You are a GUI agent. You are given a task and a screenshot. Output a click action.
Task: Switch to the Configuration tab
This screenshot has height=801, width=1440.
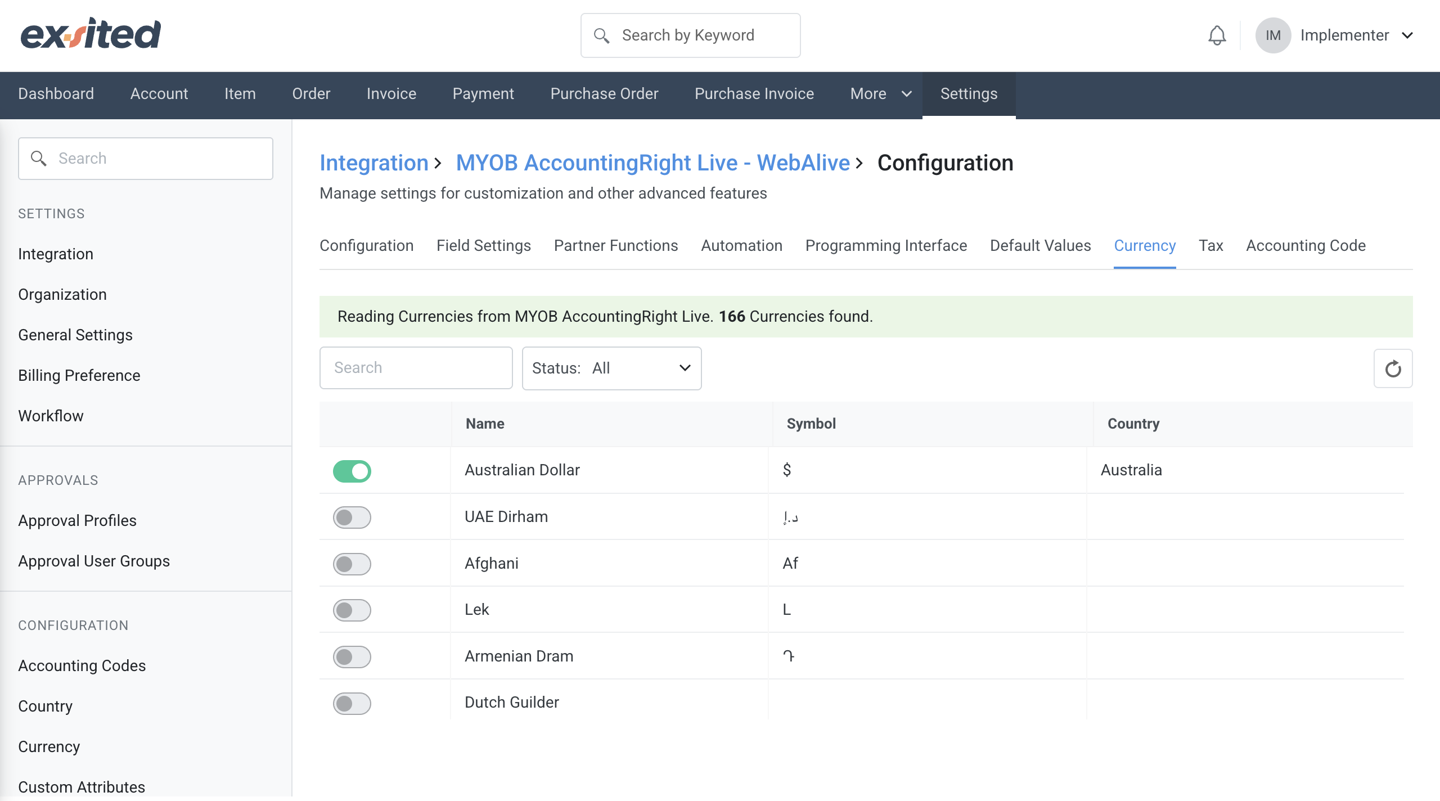[x=367, y=246]
